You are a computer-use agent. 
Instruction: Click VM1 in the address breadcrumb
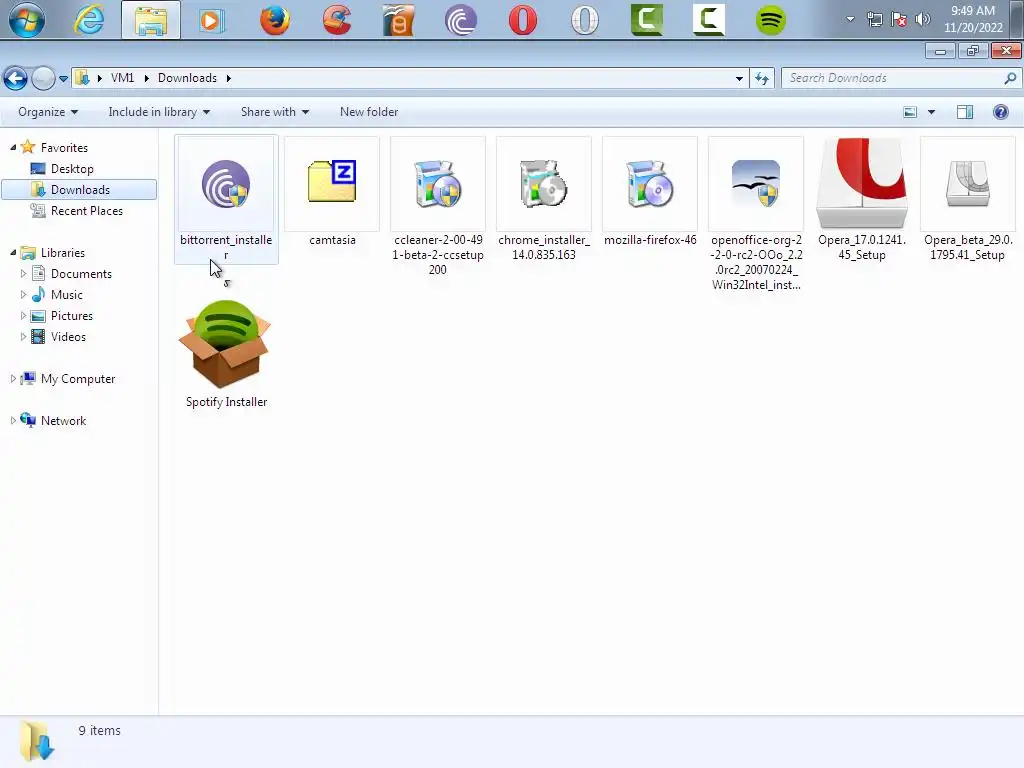click(x=123, y=78)
